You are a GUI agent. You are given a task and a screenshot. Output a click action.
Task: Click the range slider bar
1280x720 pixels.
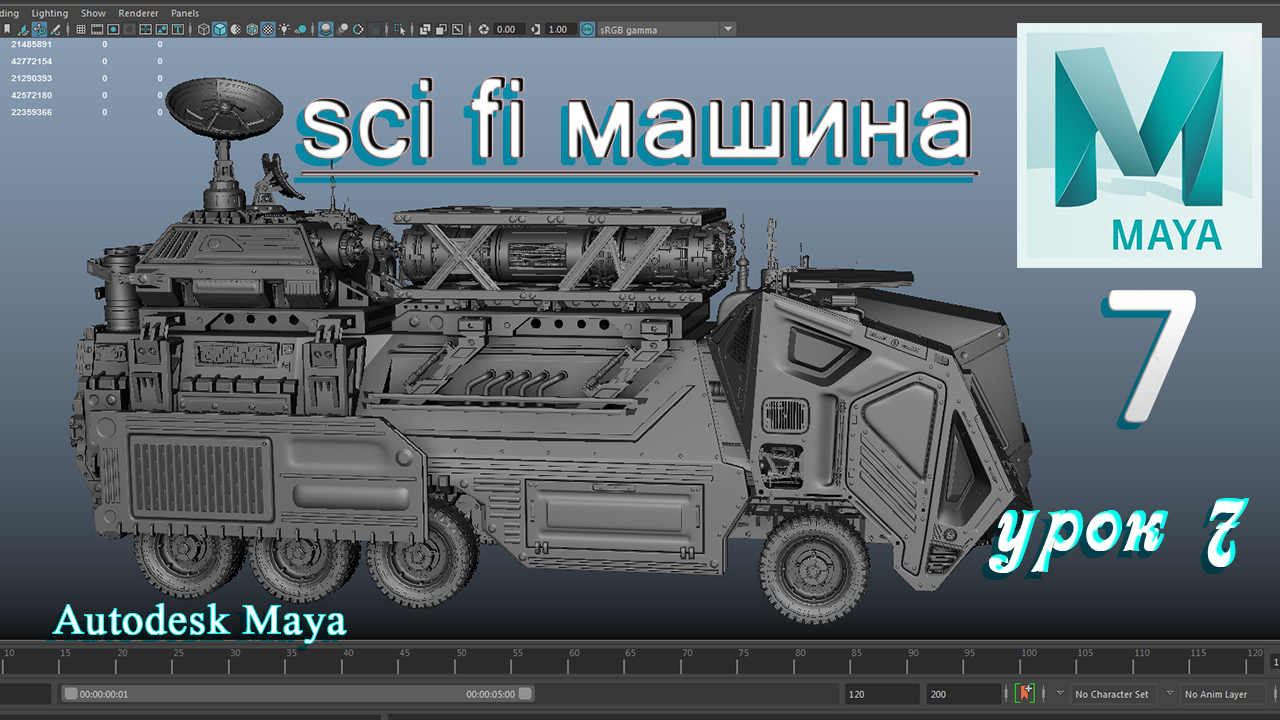click(298, 693)
